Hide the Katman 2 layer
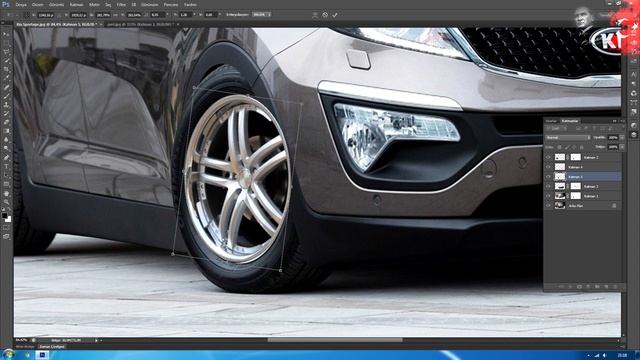Screen dimensions: 640x360 [x=548, y=157]
